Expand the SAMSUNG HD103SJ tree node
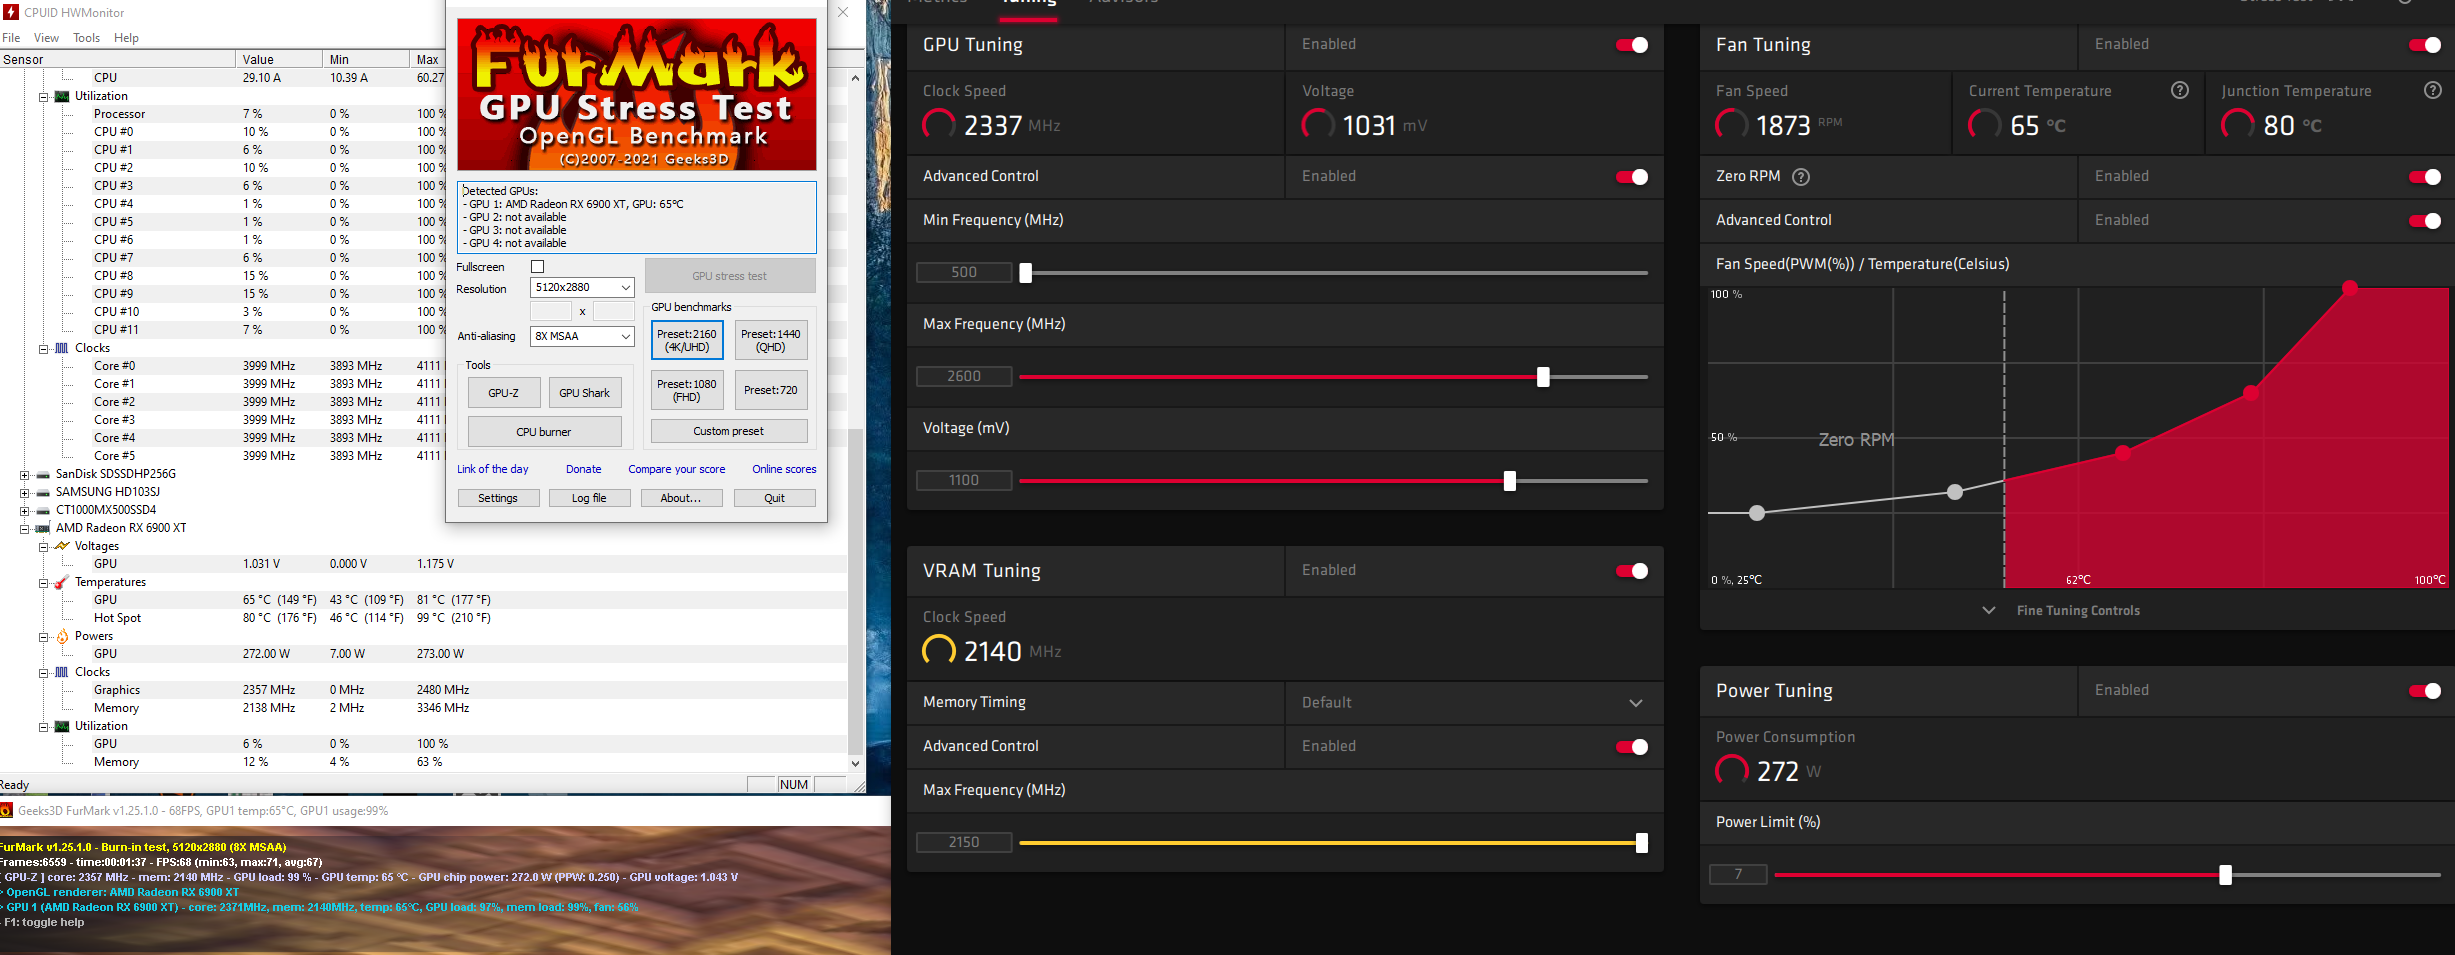 tap(24, 492)
